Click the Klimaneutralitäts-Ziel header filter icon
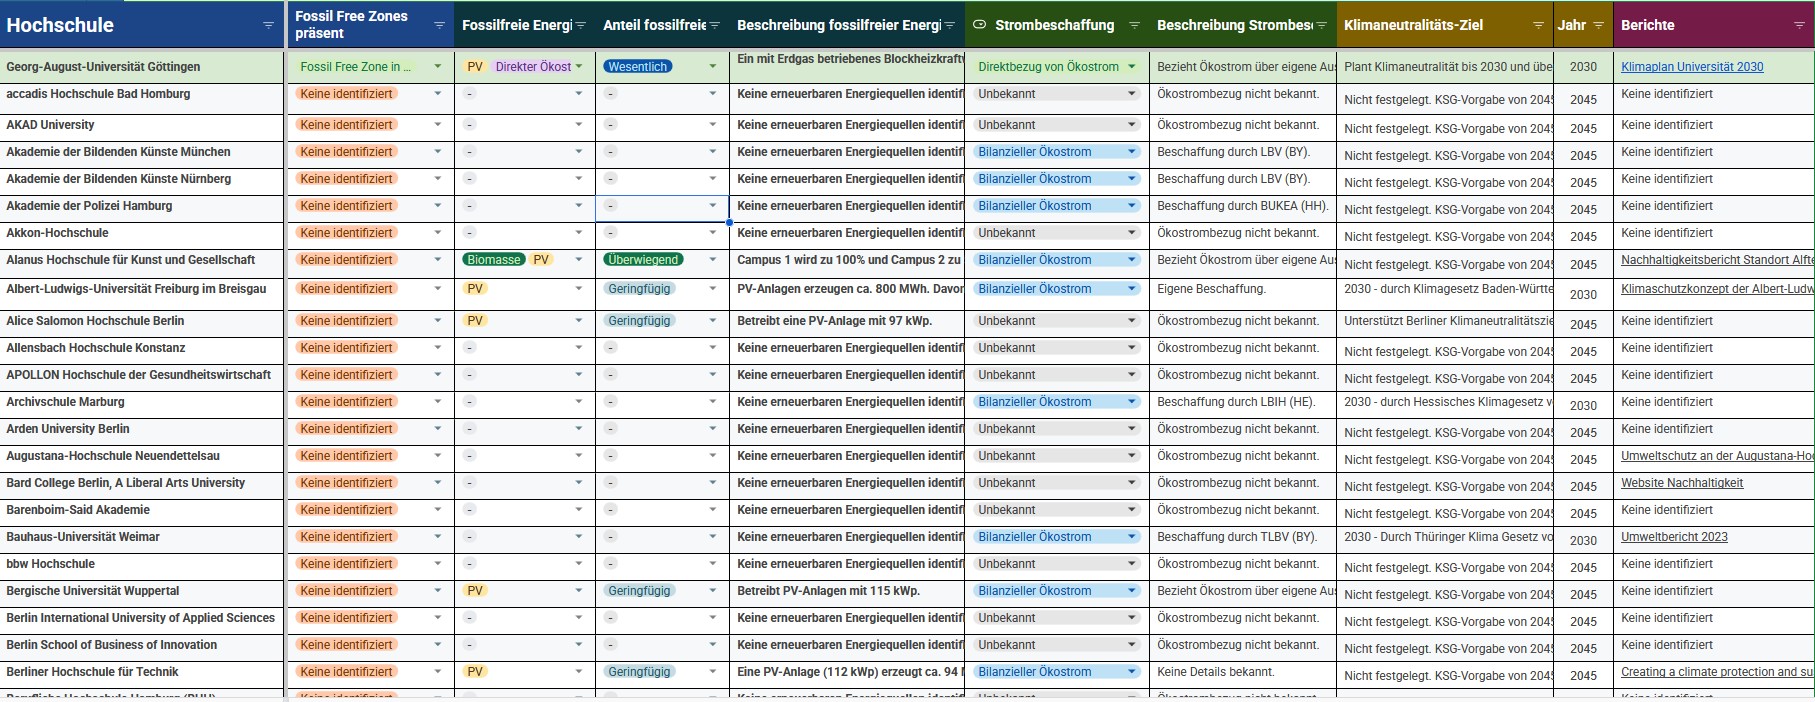The height and width of the screenshot is (702, 1815). point(1538,25)
